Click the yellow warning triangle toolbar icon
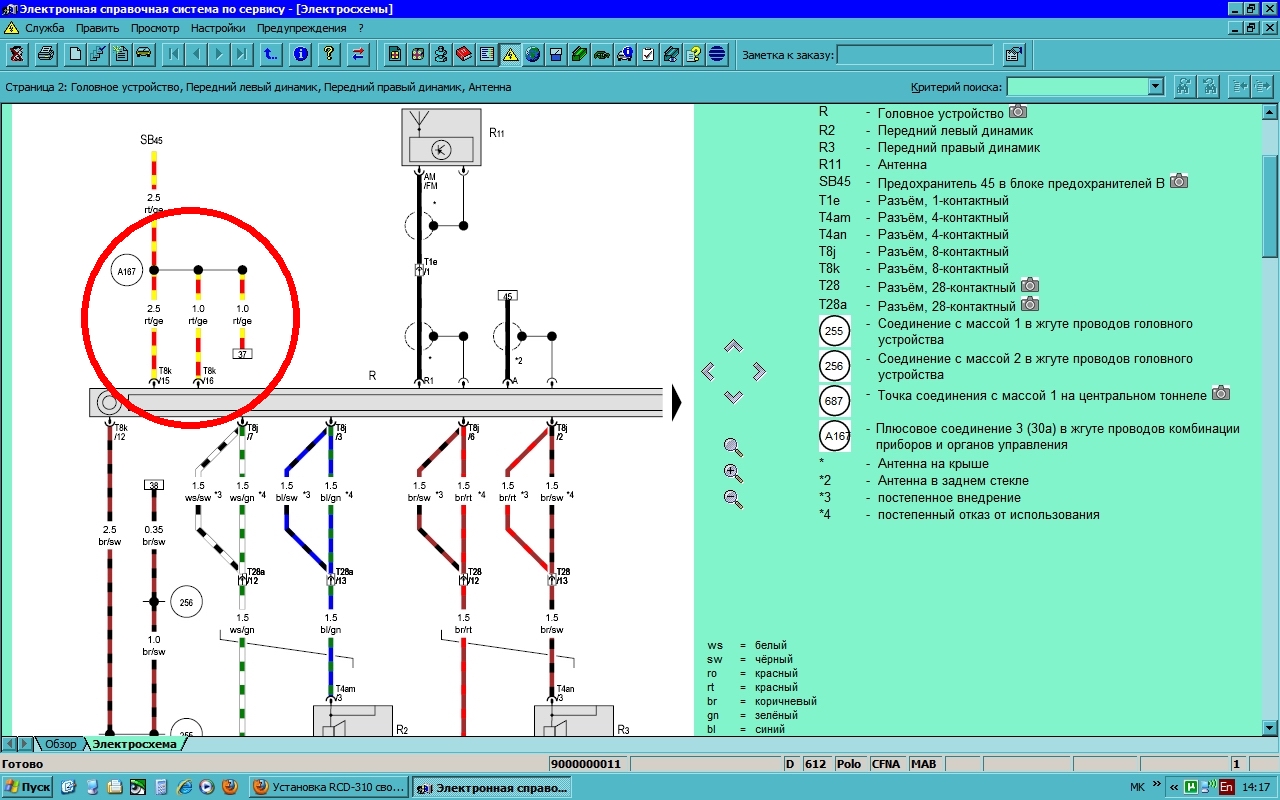1280x800 pixels. 510,54
